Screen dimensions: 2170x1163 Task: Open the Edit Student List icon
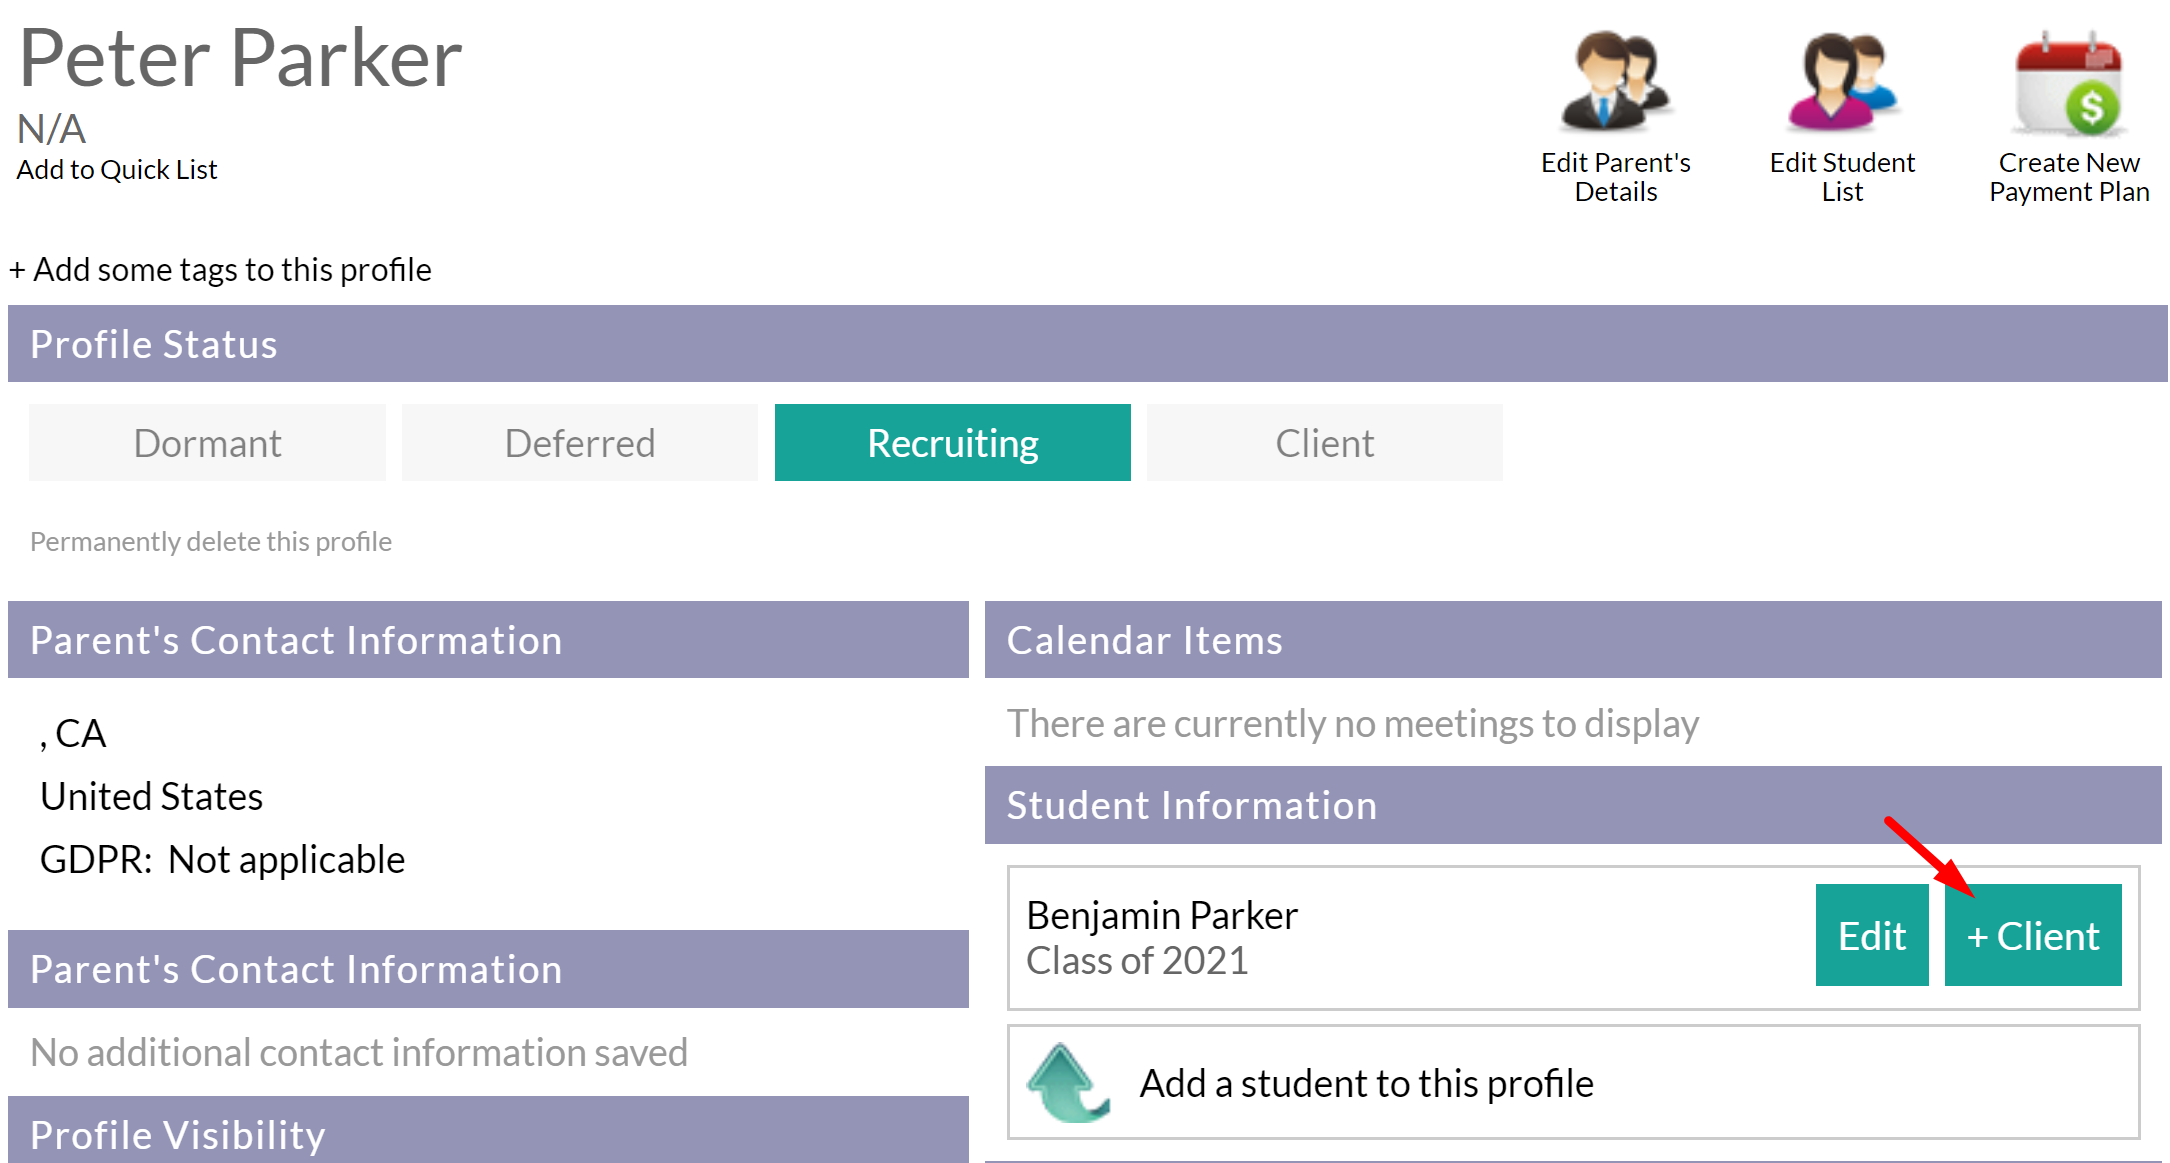(1841, 82)
